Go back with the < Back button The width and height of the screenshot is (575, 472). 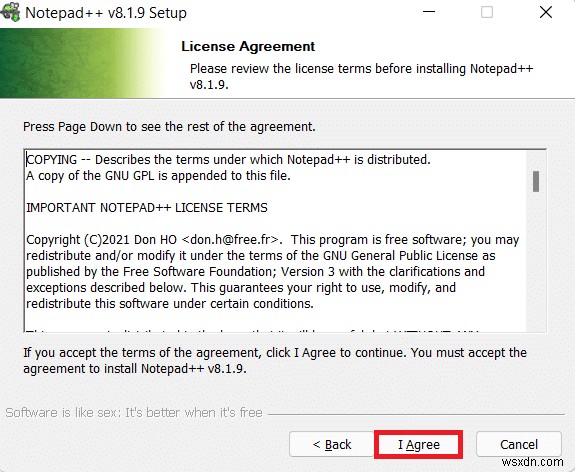(332, 444)
